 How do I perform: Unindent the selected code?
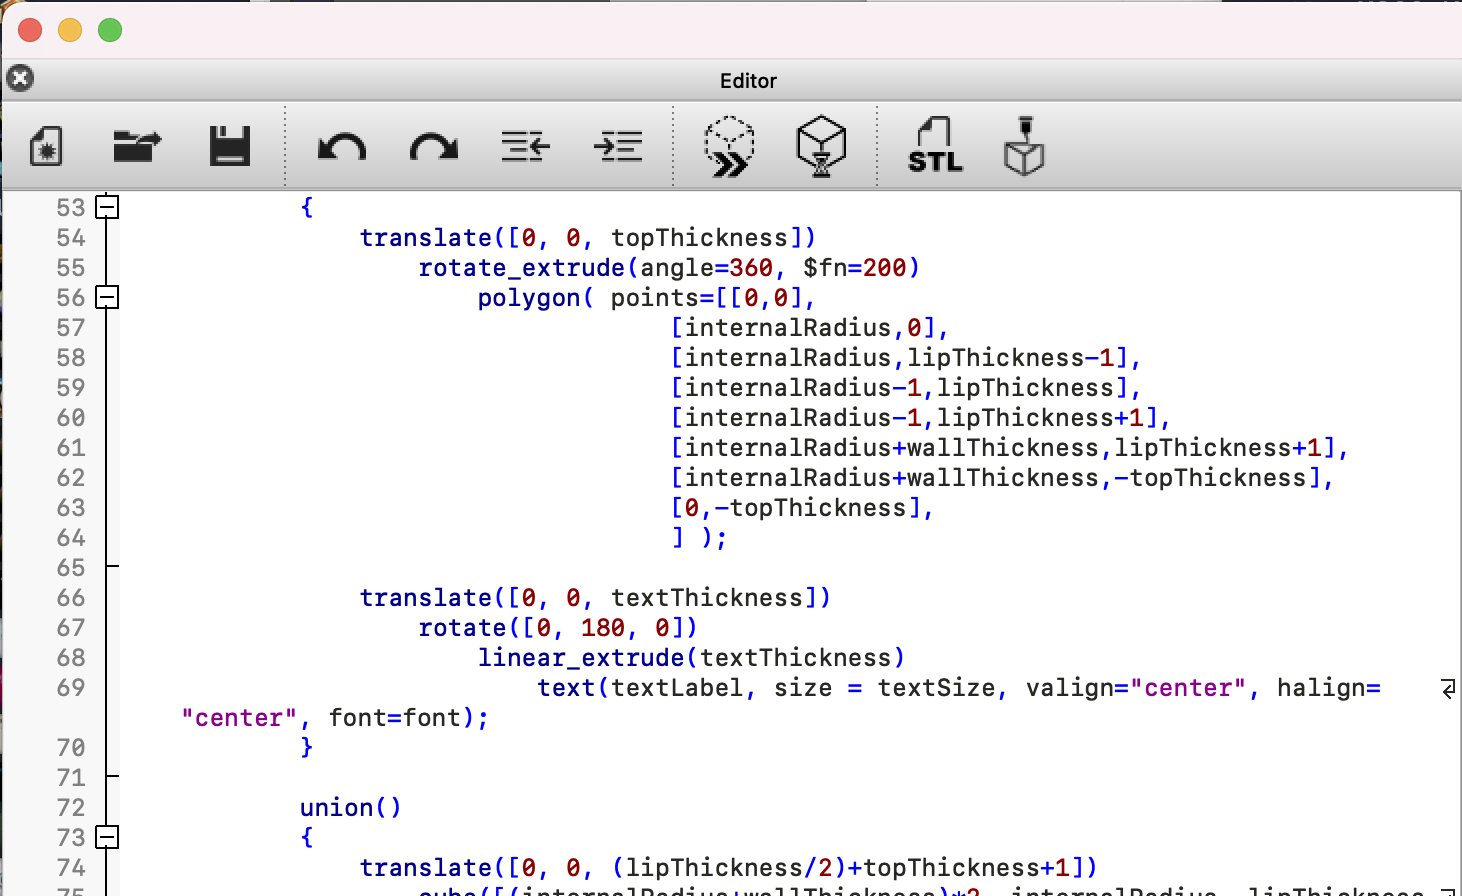526,147
